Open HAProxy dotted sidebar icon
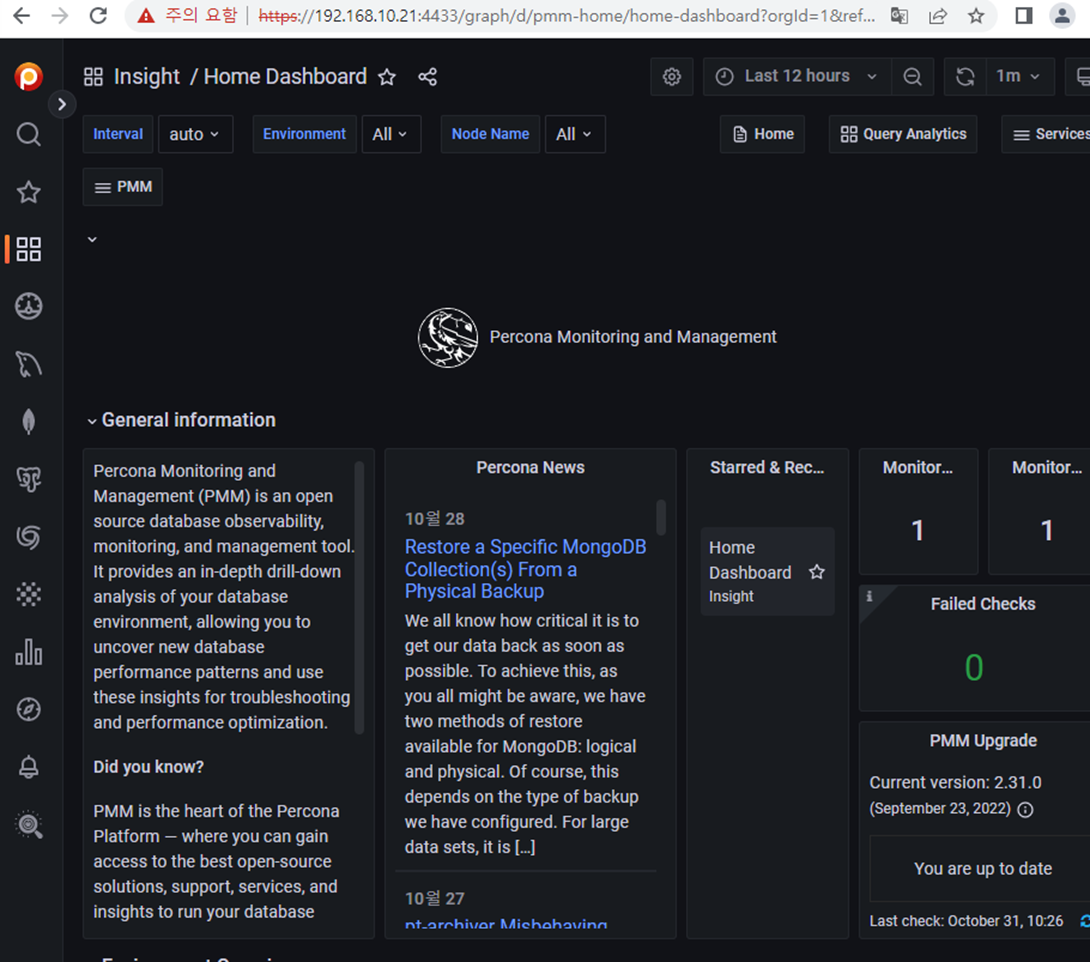Image resolution: width=1090 pixels, height=962 pixels. pos(29,594)
